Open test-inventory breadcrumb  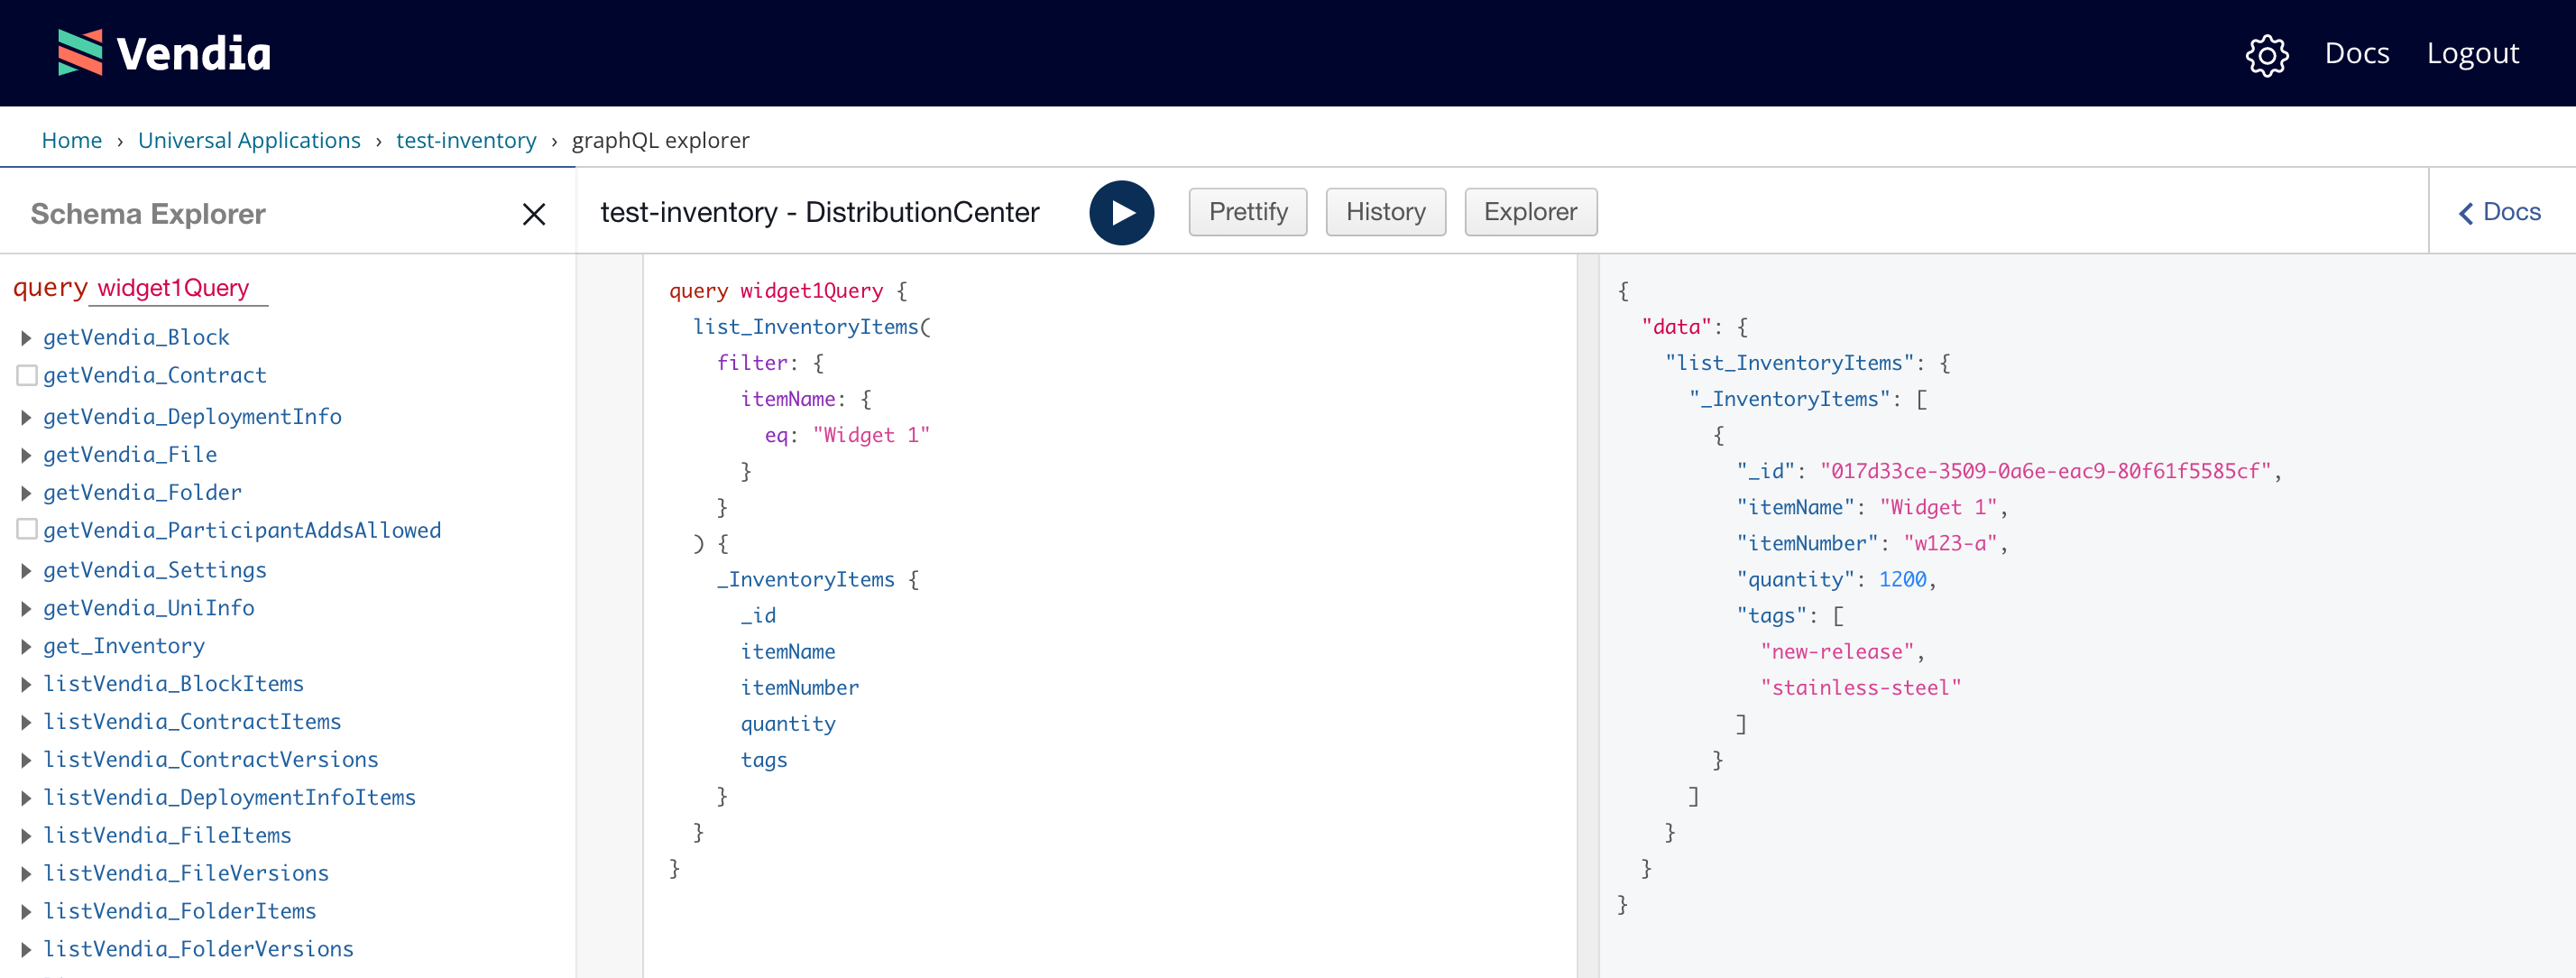[x=466, y=140]
